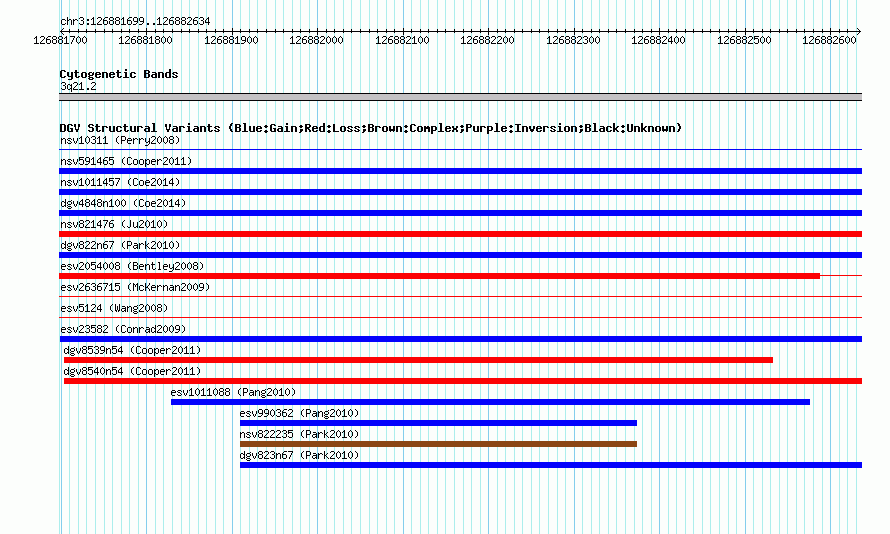This screenshot has height=534, width=890.
Task: Click the Cytogenetic Bands track title
Action: (119, 74)
